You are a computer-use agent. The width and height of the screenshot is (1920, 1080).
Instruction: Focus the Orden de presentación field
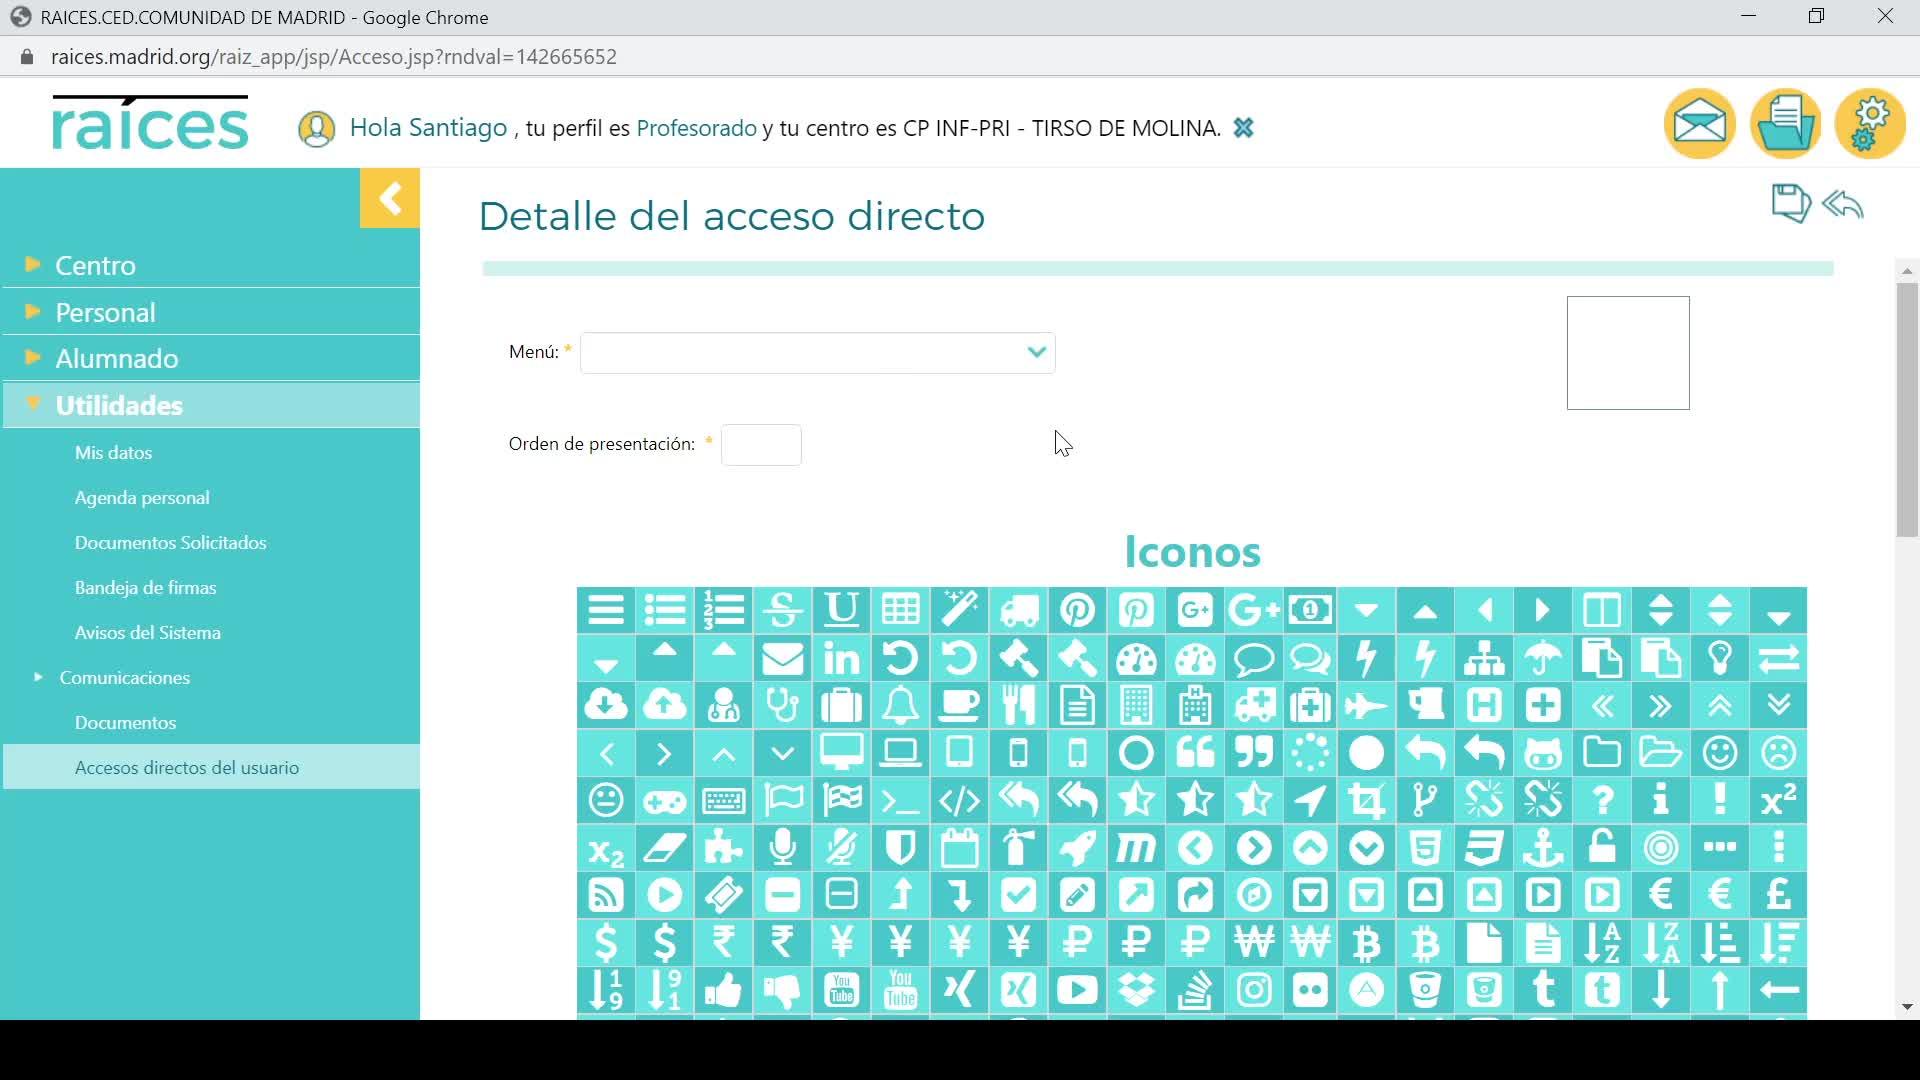[761, 445]
